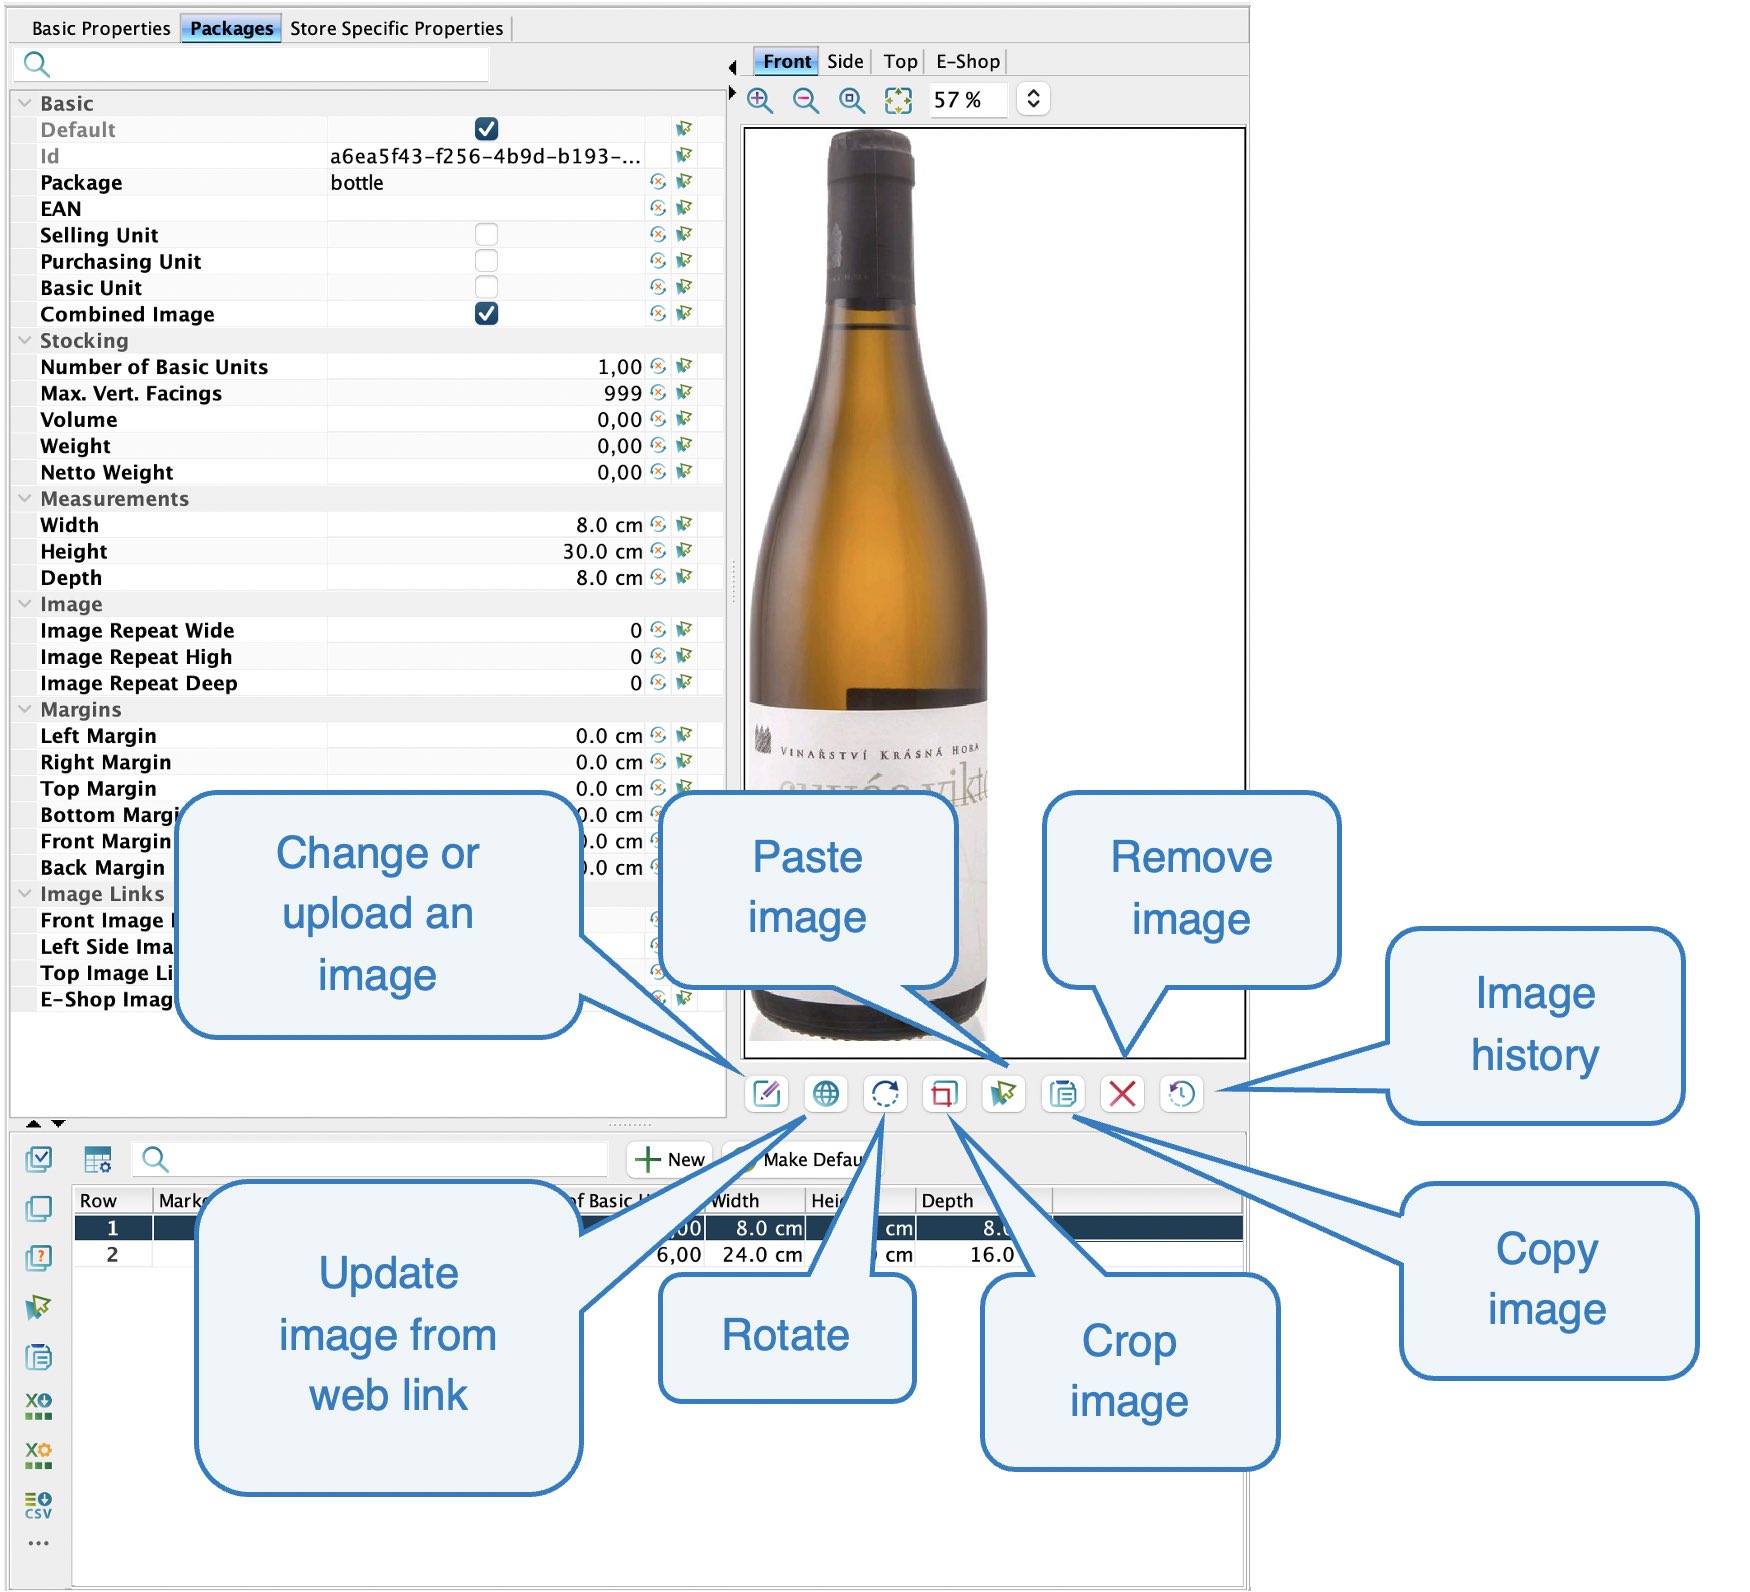The height and width of the screenshot is (1592, 1750).
Task: Enable the Selling Unit checkbox
Action: pyautogui.click(x=487, y=234)
